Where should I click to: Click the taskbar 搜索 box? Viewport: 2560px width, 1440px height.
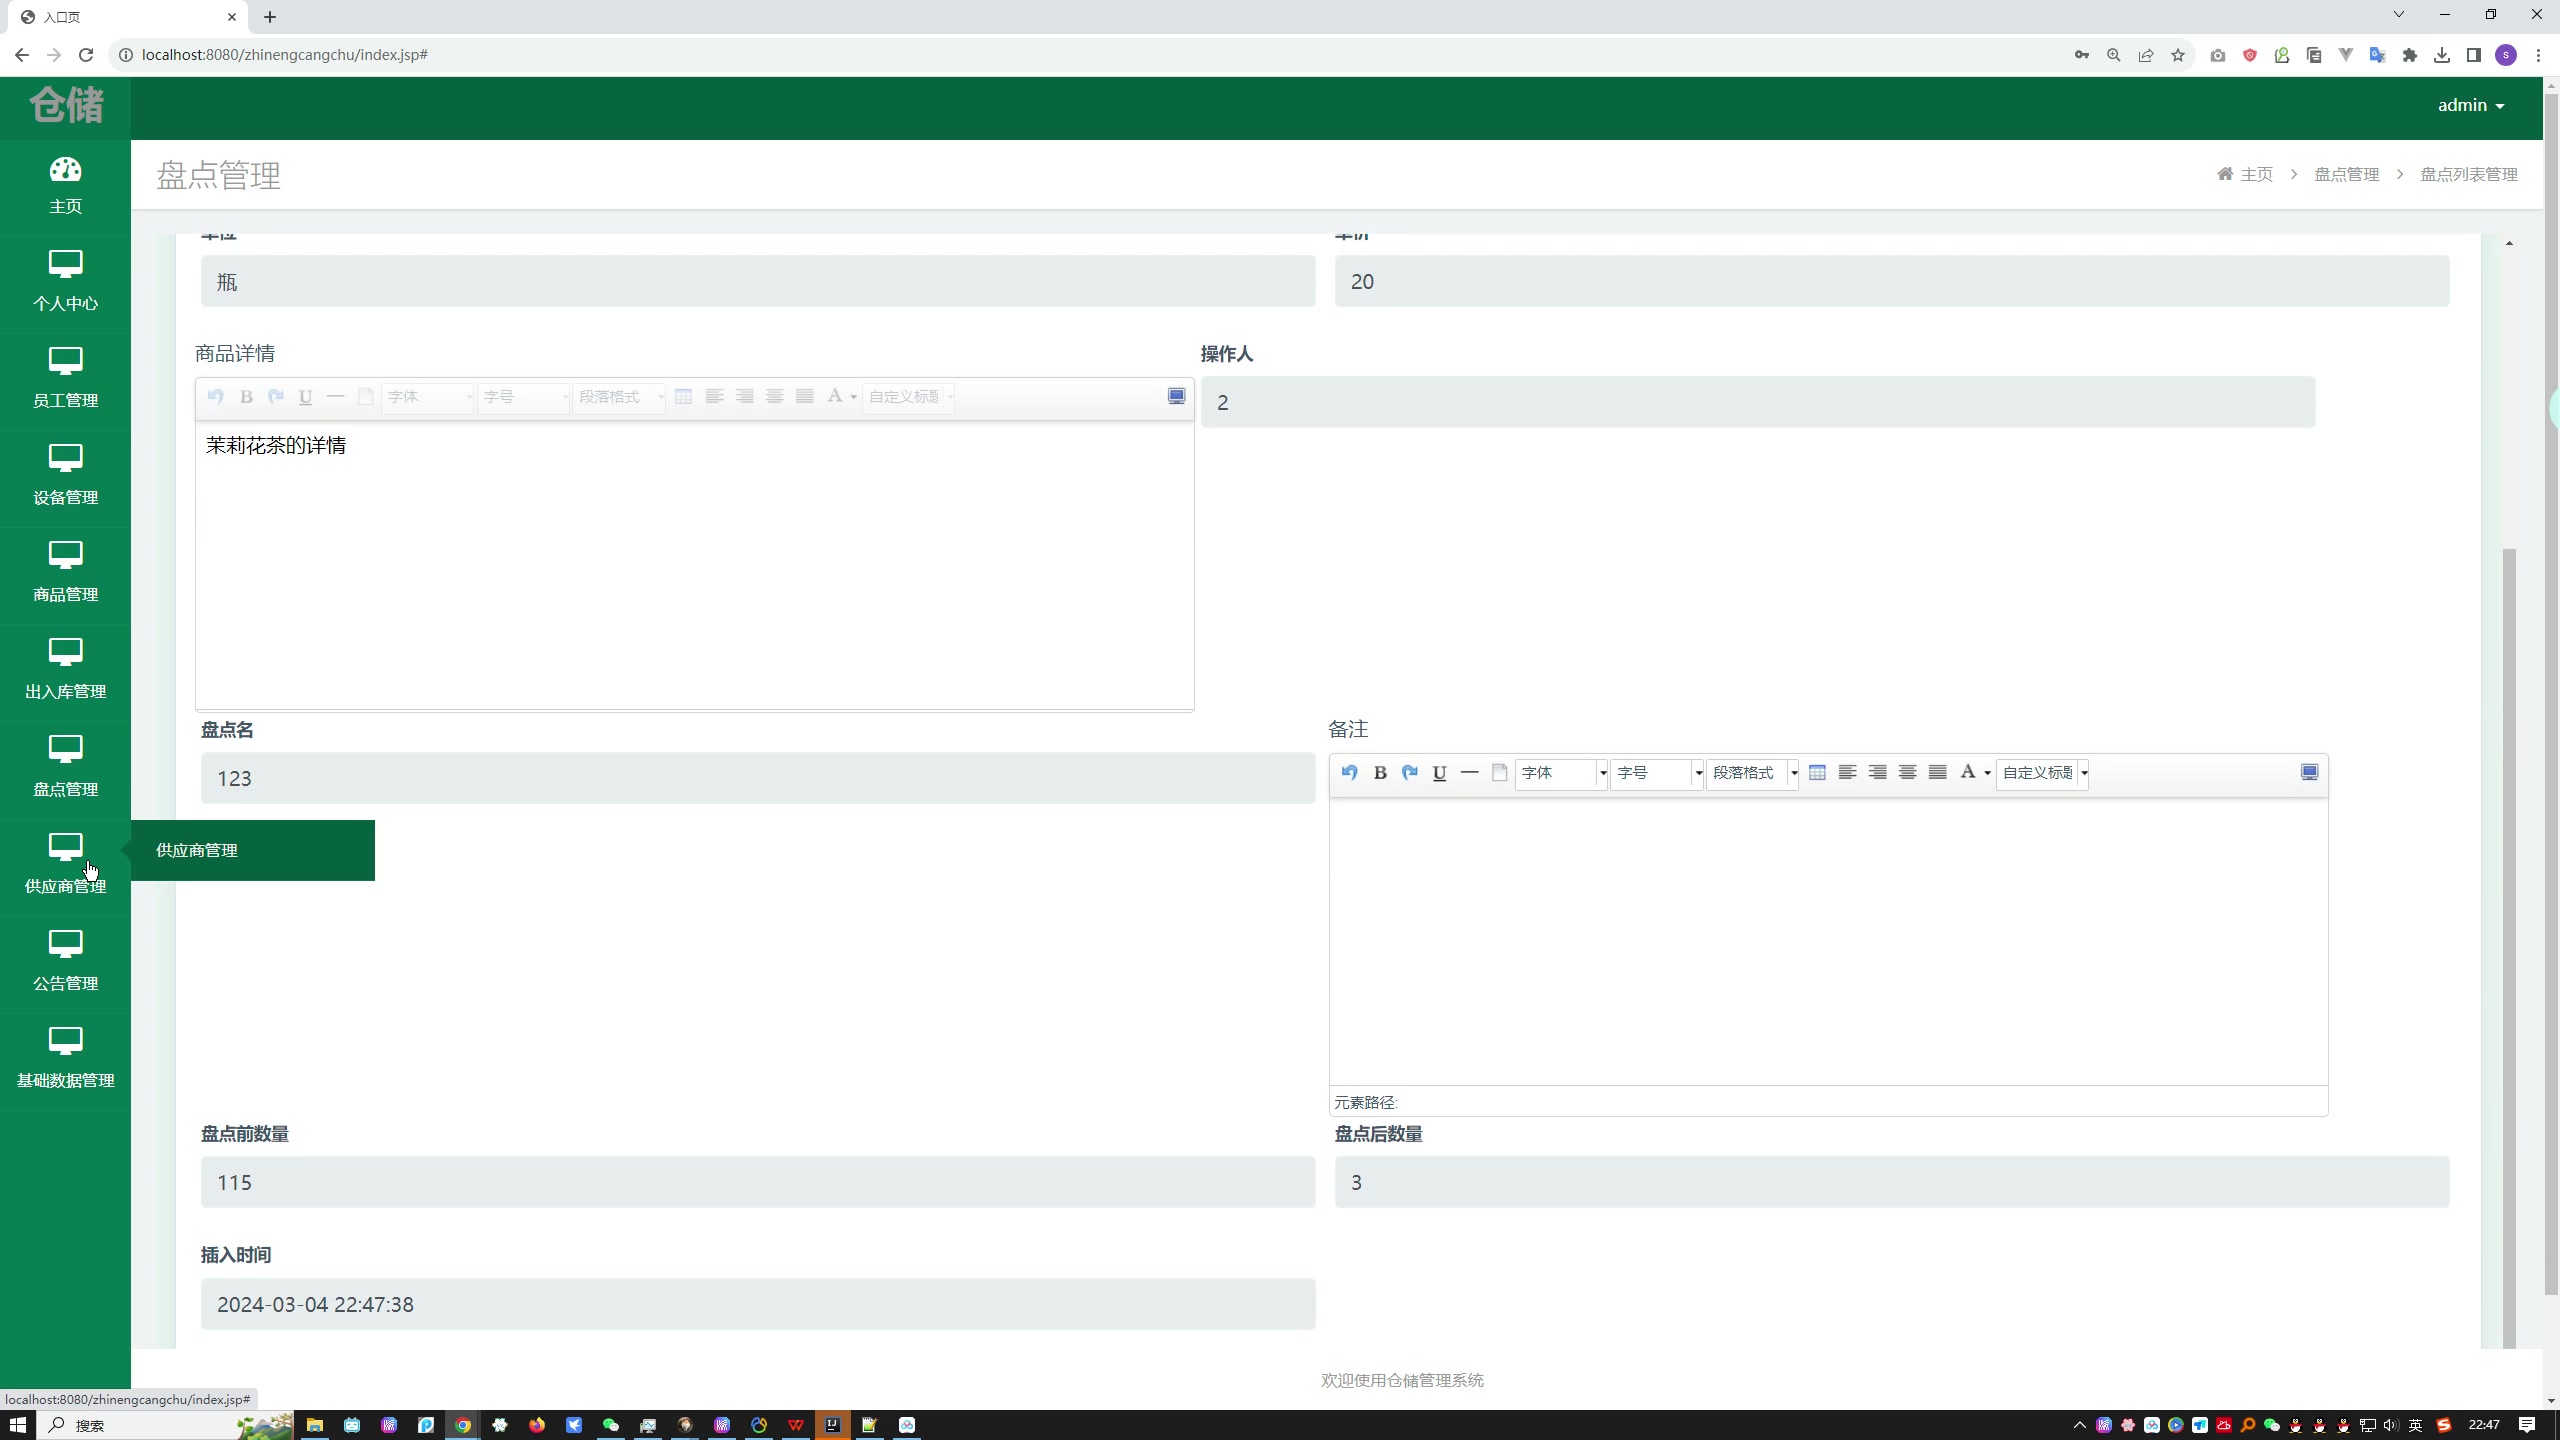coord(166,1425)
